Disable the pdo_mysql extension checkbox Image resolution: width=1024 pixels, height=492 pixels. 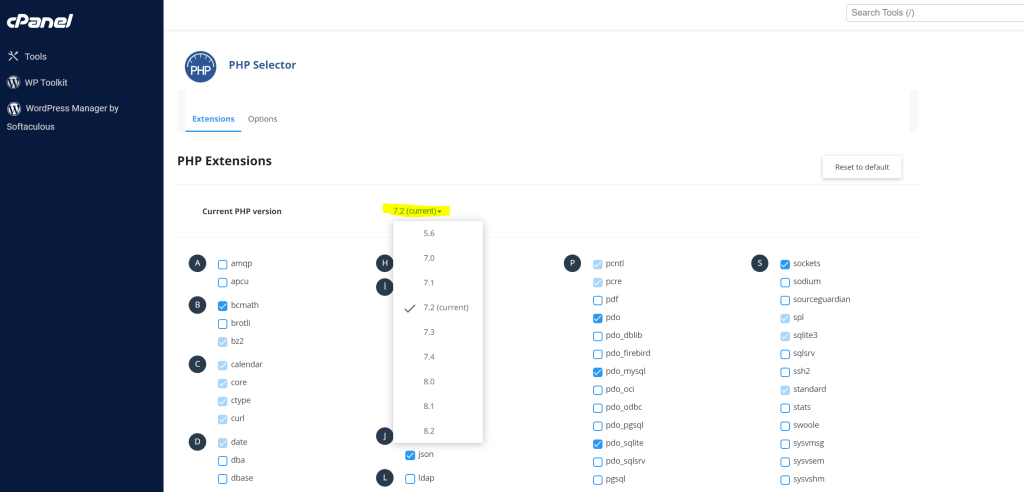coord(598,372)
